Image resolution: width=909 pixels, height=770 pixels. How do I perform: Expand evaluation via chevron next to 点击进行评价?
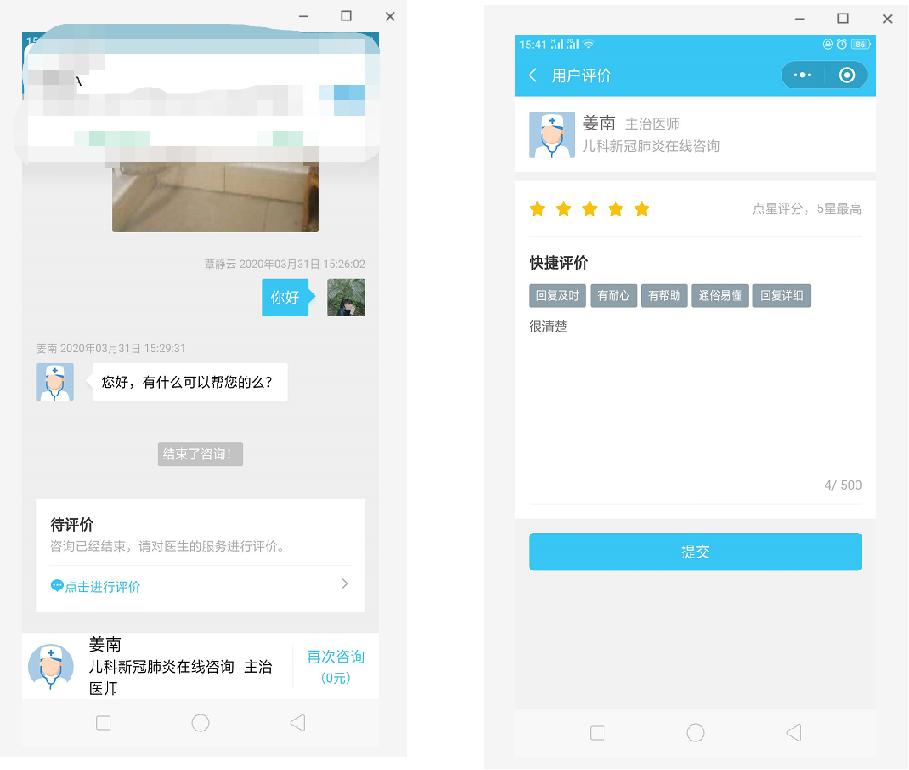344,583
